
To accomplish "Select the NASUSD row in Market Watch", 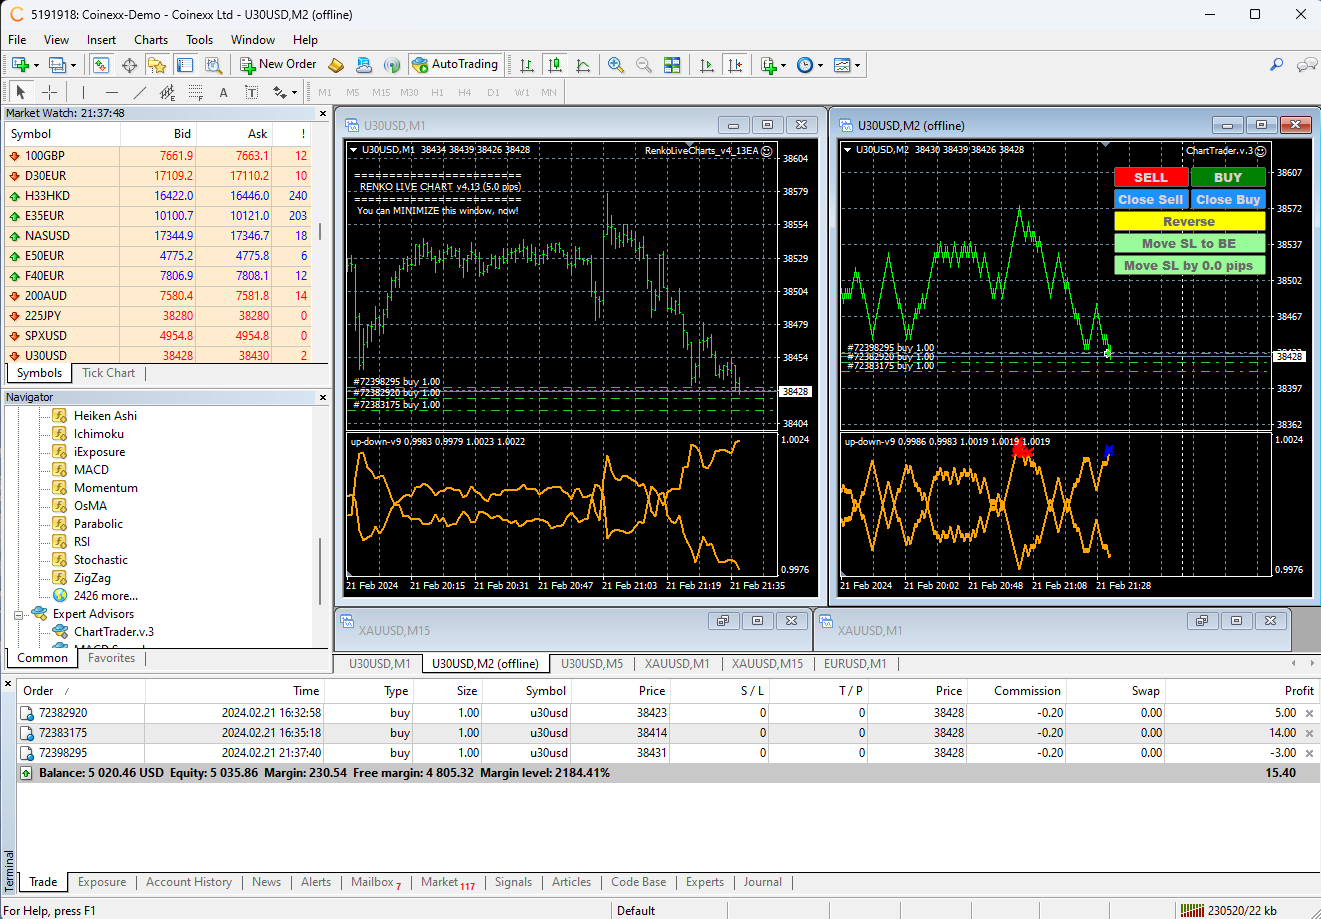I will (x=47, y=236).
